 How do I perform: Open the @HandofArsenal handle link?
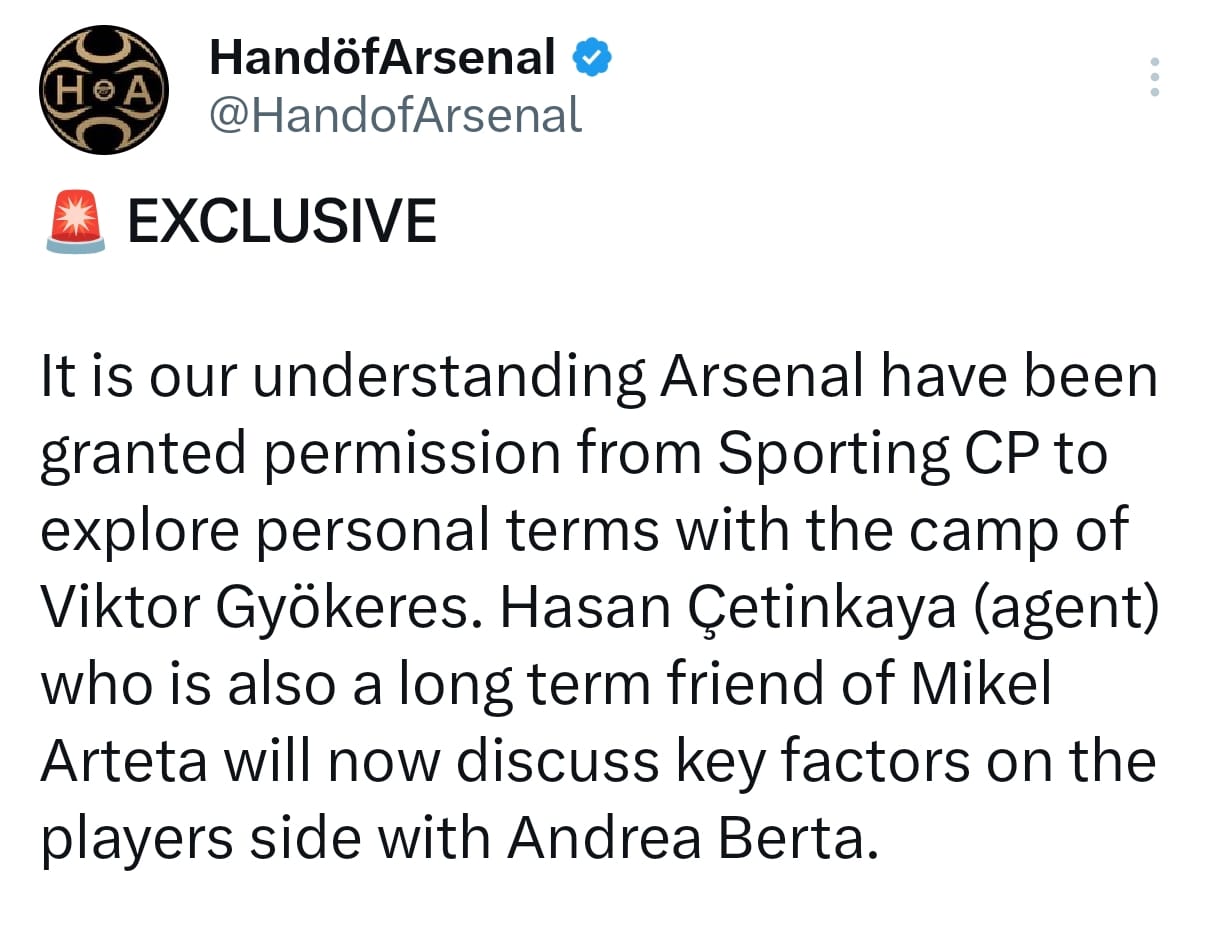(395, 116)
